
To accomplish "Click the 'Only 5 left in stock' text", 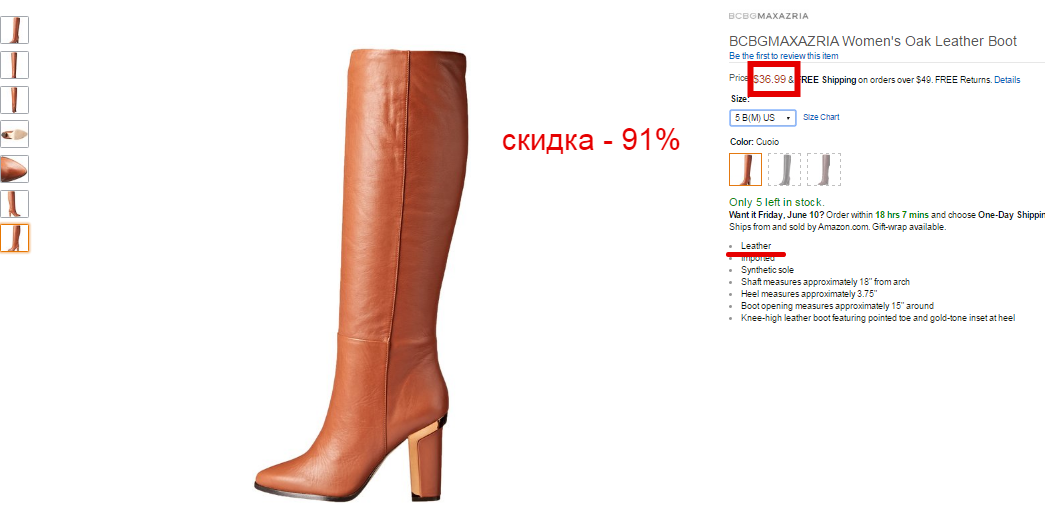I will (777, 202).
